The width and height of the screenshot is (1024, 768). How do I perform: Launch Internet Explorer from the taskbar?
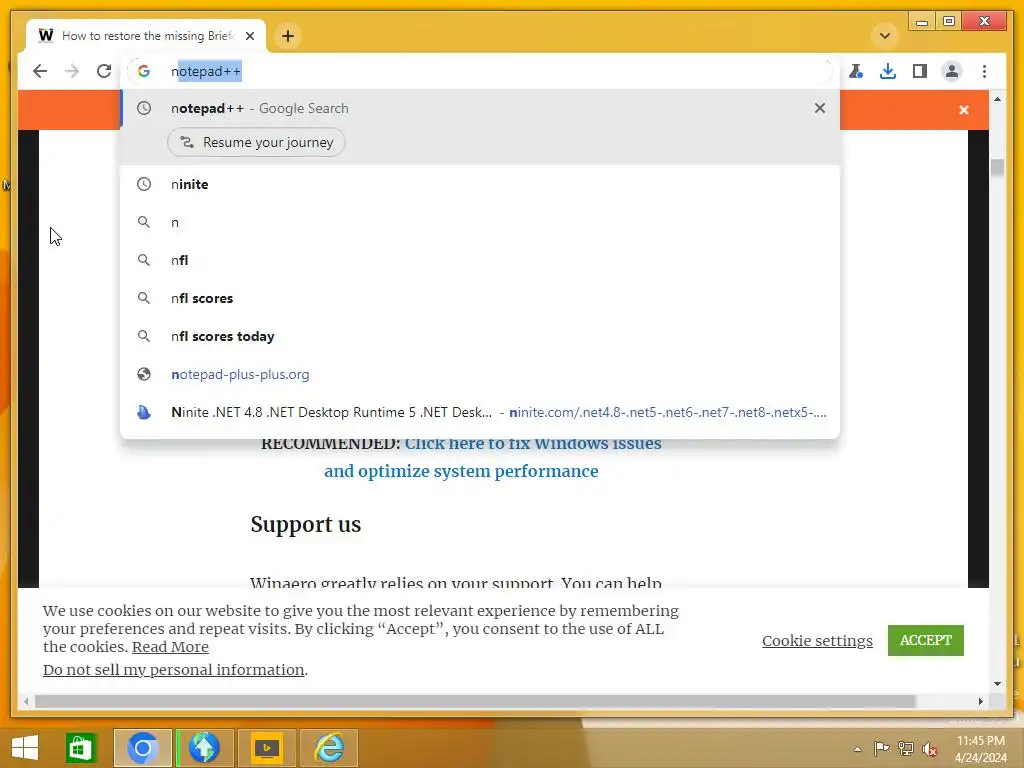pyautogui.click(x=329, y=748)
